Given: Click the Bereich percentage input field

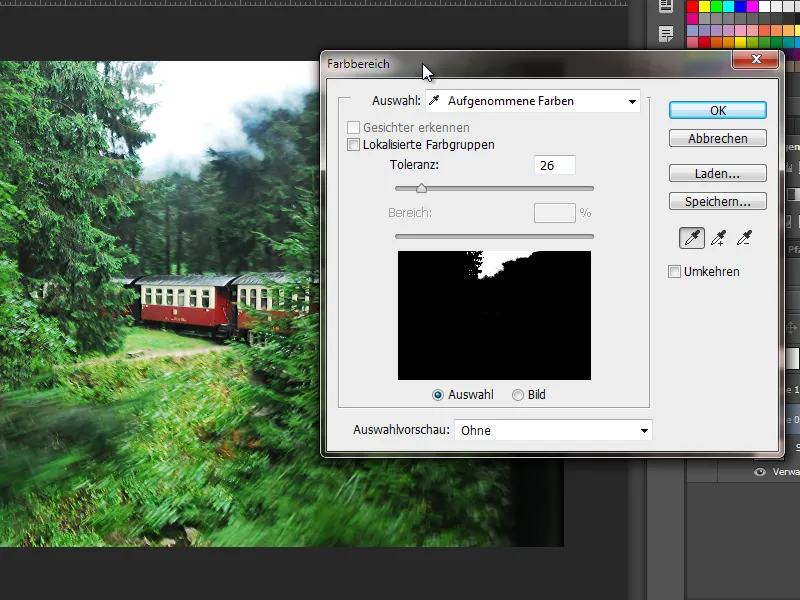Looking at the screenshot, I should coord(555,213).
